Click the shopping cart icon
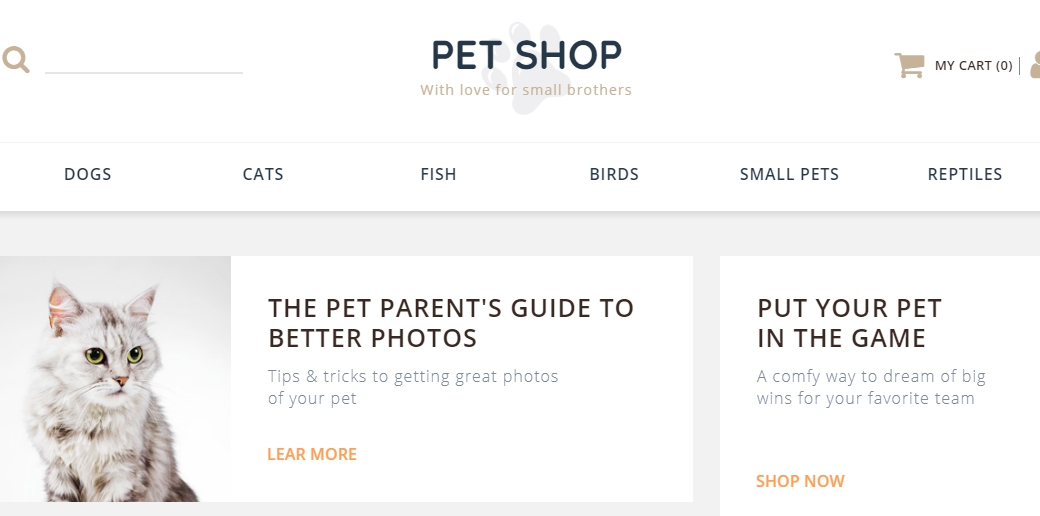 click(909, 66)
